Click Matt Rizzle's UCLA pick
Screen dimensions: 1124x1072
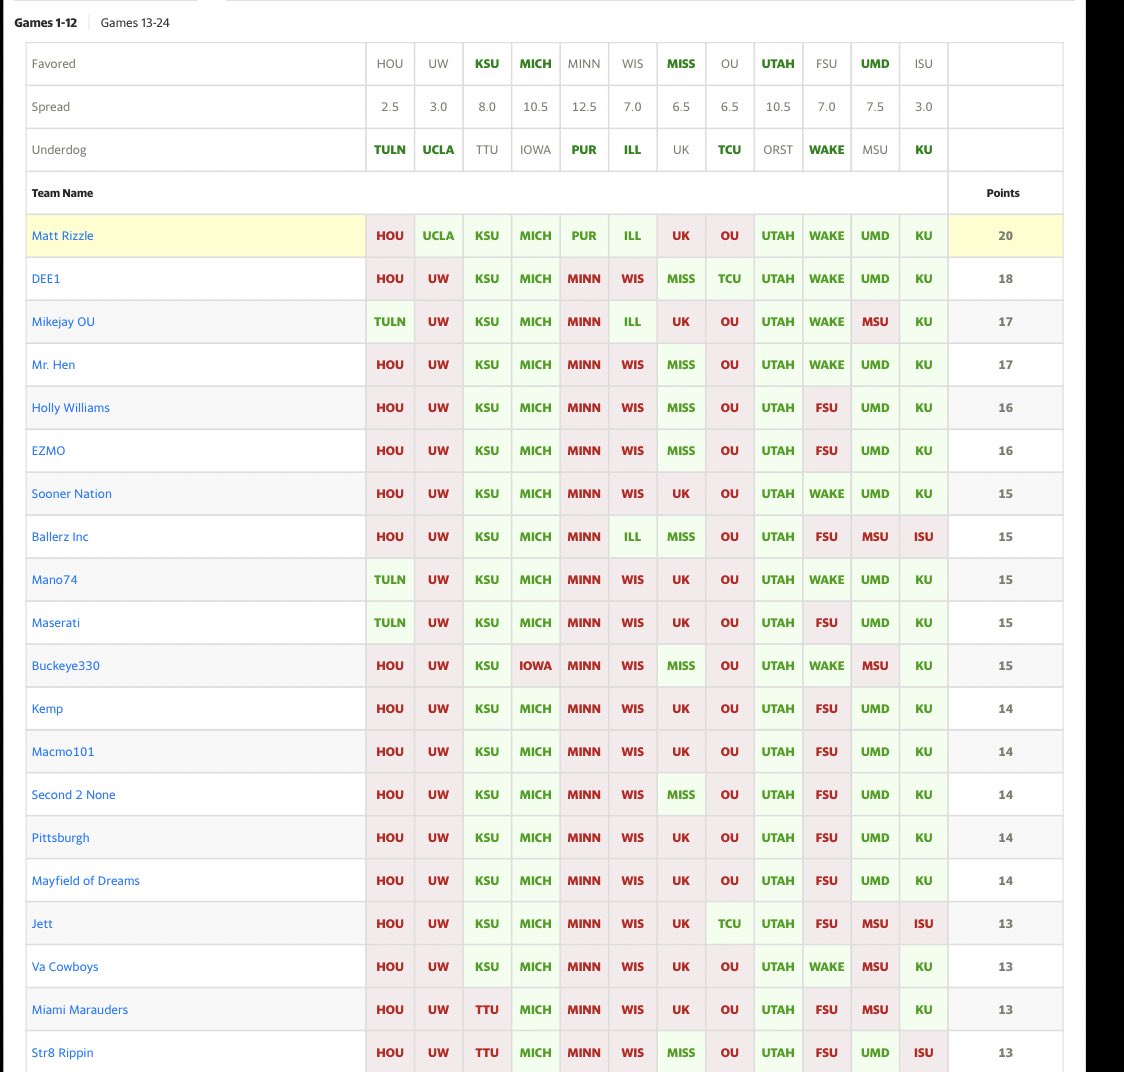coord(438,236)
